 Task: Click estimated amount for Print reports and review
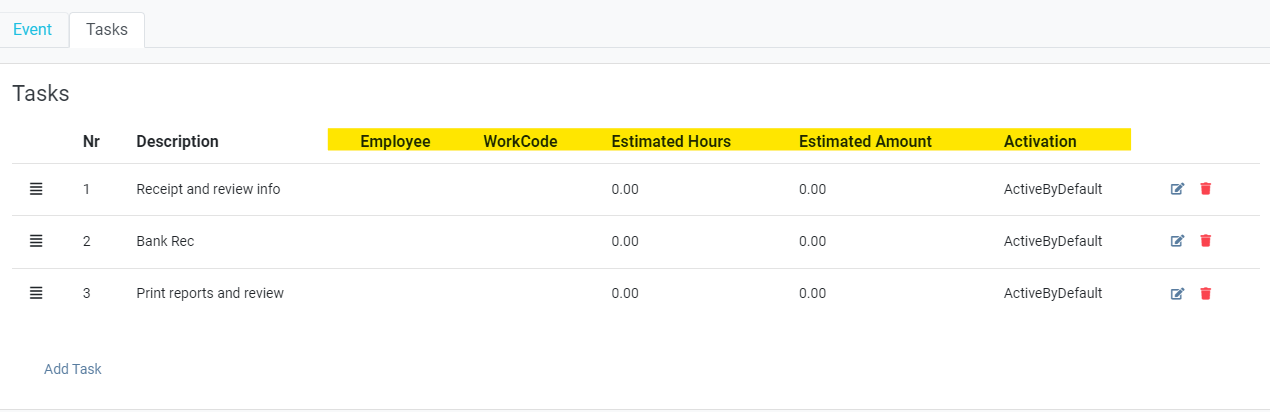pyautogui.click(x=812, y=293)
